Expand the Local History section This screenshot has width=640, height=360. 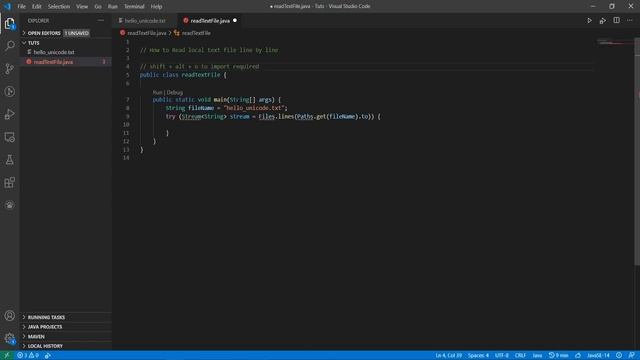65,346
